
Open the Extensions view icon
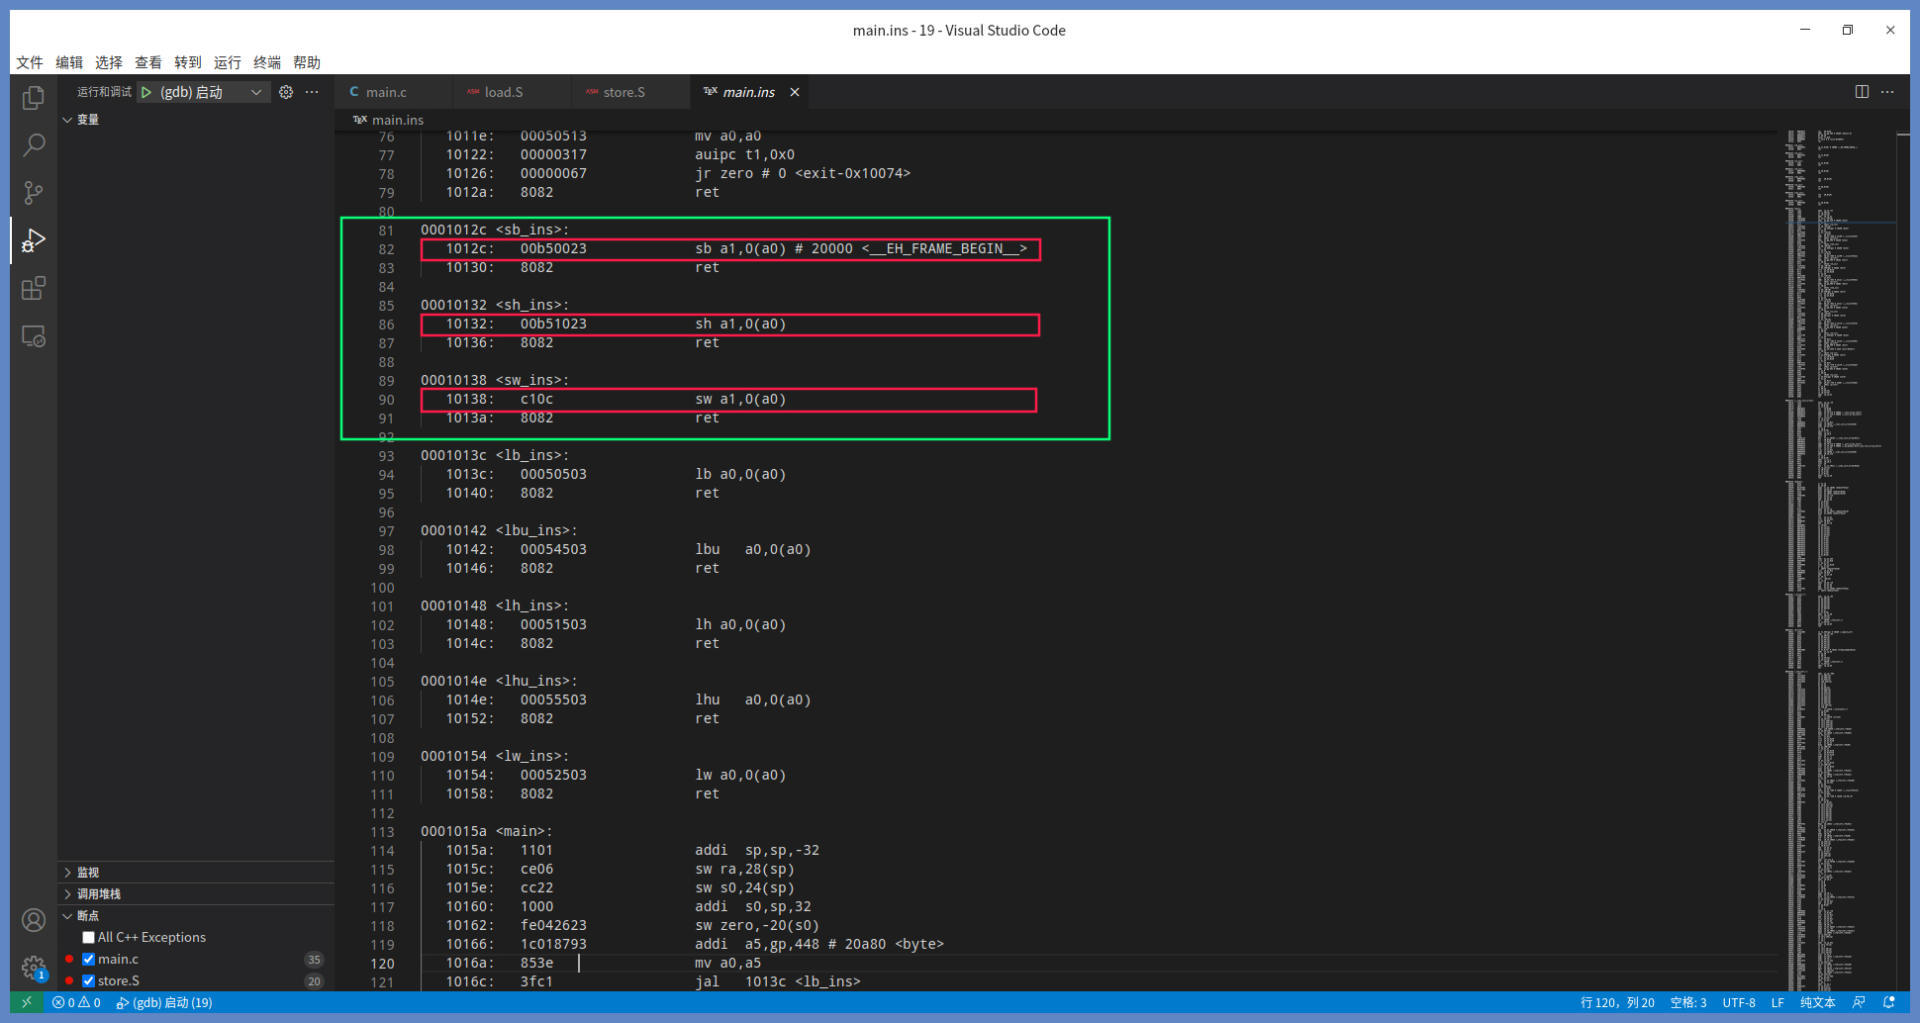(33, 289)
